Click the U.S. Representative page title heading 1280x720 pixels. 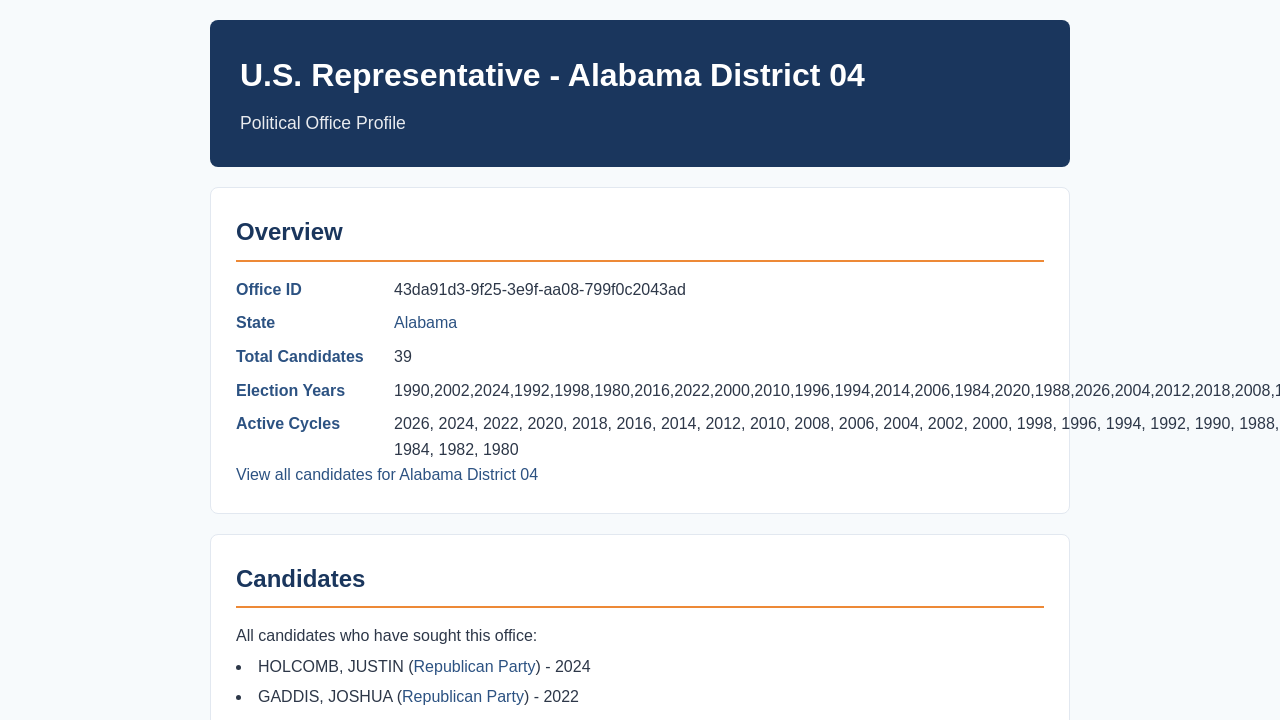[552, 75]
